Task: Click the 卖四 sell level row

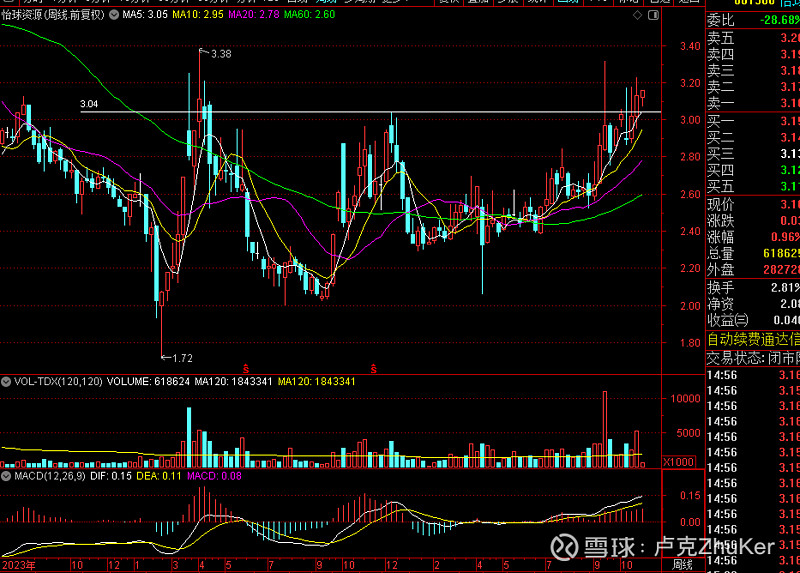Action: (x=753, y=55)
